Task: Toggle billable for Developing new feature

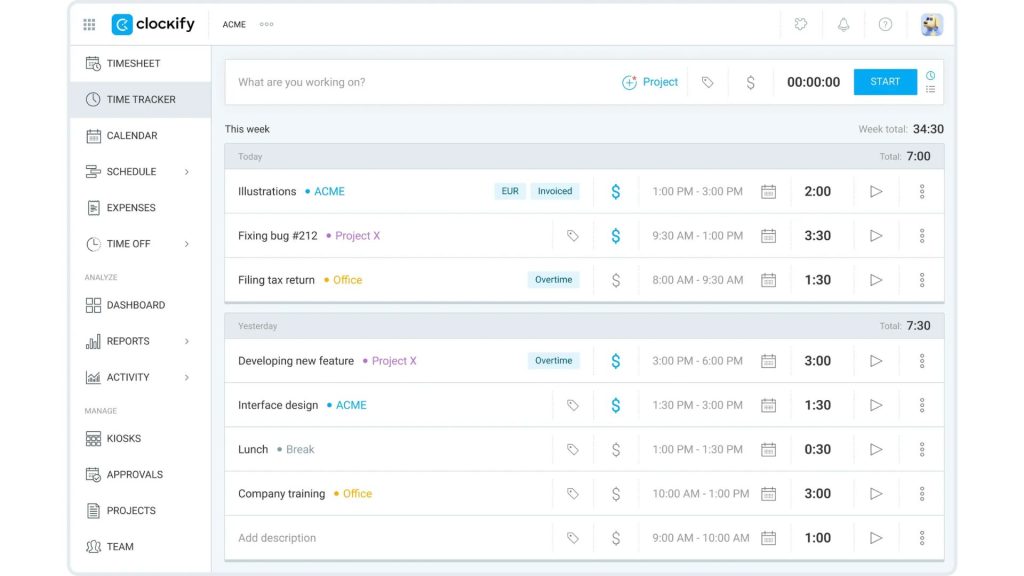Action: [x=615, y=361]
